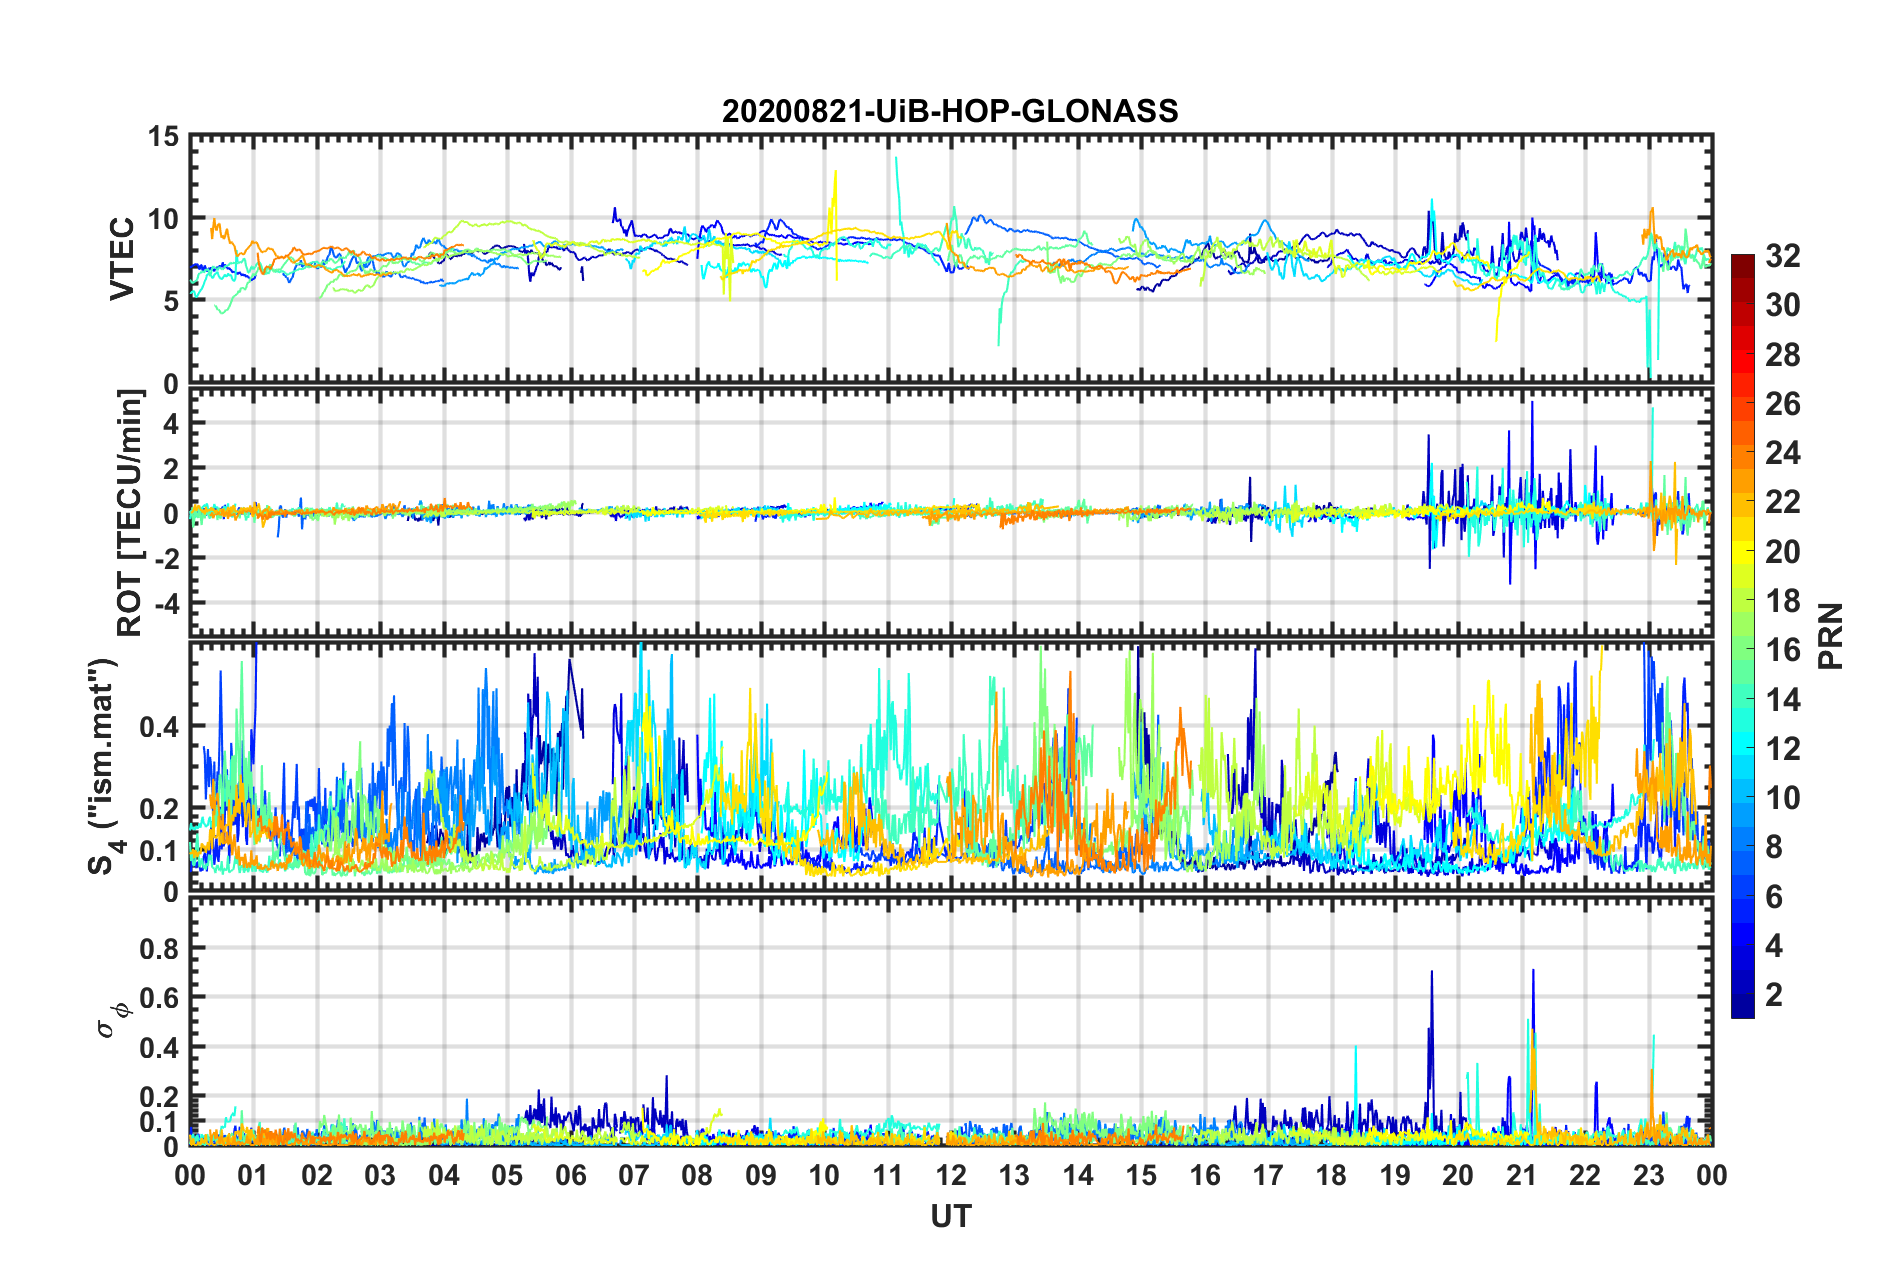Select x-axis tick label 07
This screenshot has width=1902, height=1272.
click(x=634, y=1175)
